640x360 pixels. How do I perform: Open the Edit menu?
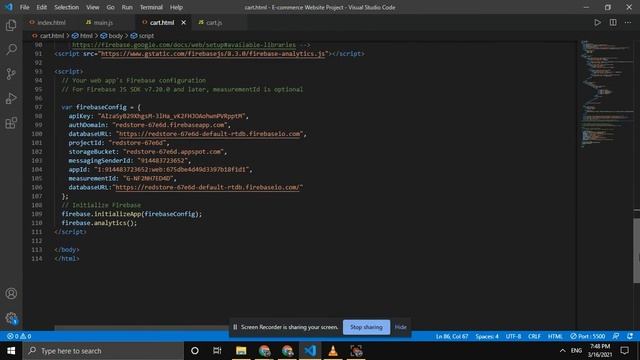click(42, 7)
